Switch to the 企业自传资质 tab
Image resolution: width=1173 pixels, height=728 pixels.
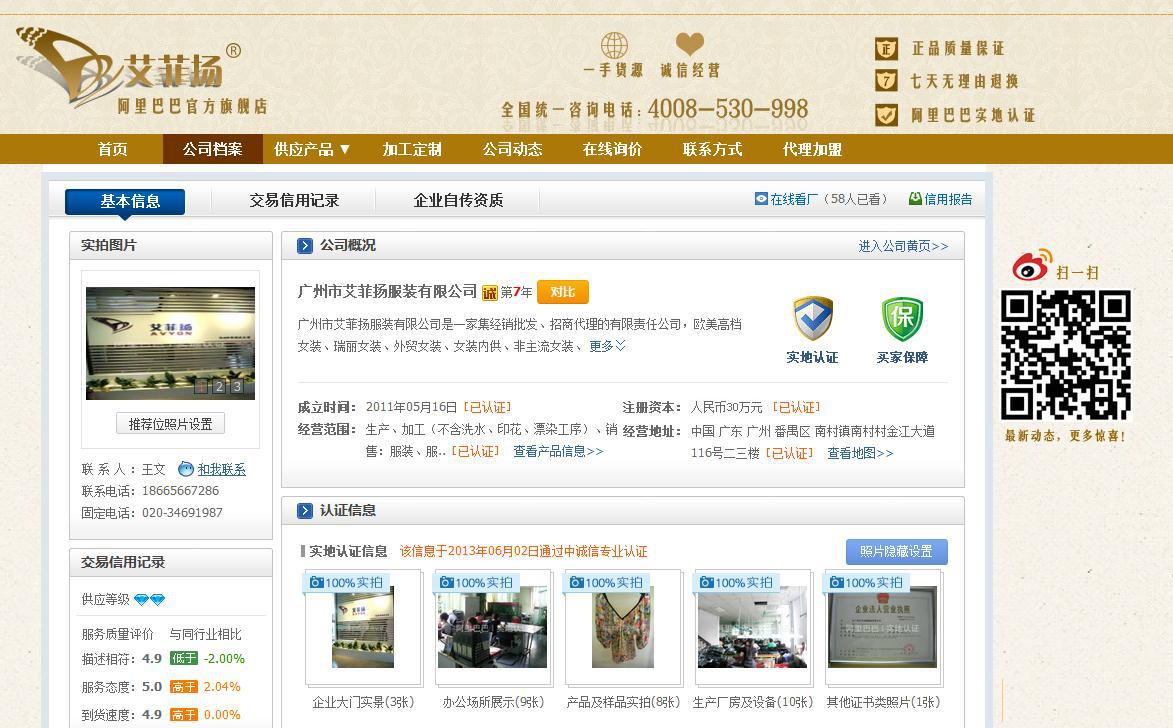pyautogui.click(x=459, y=201)
